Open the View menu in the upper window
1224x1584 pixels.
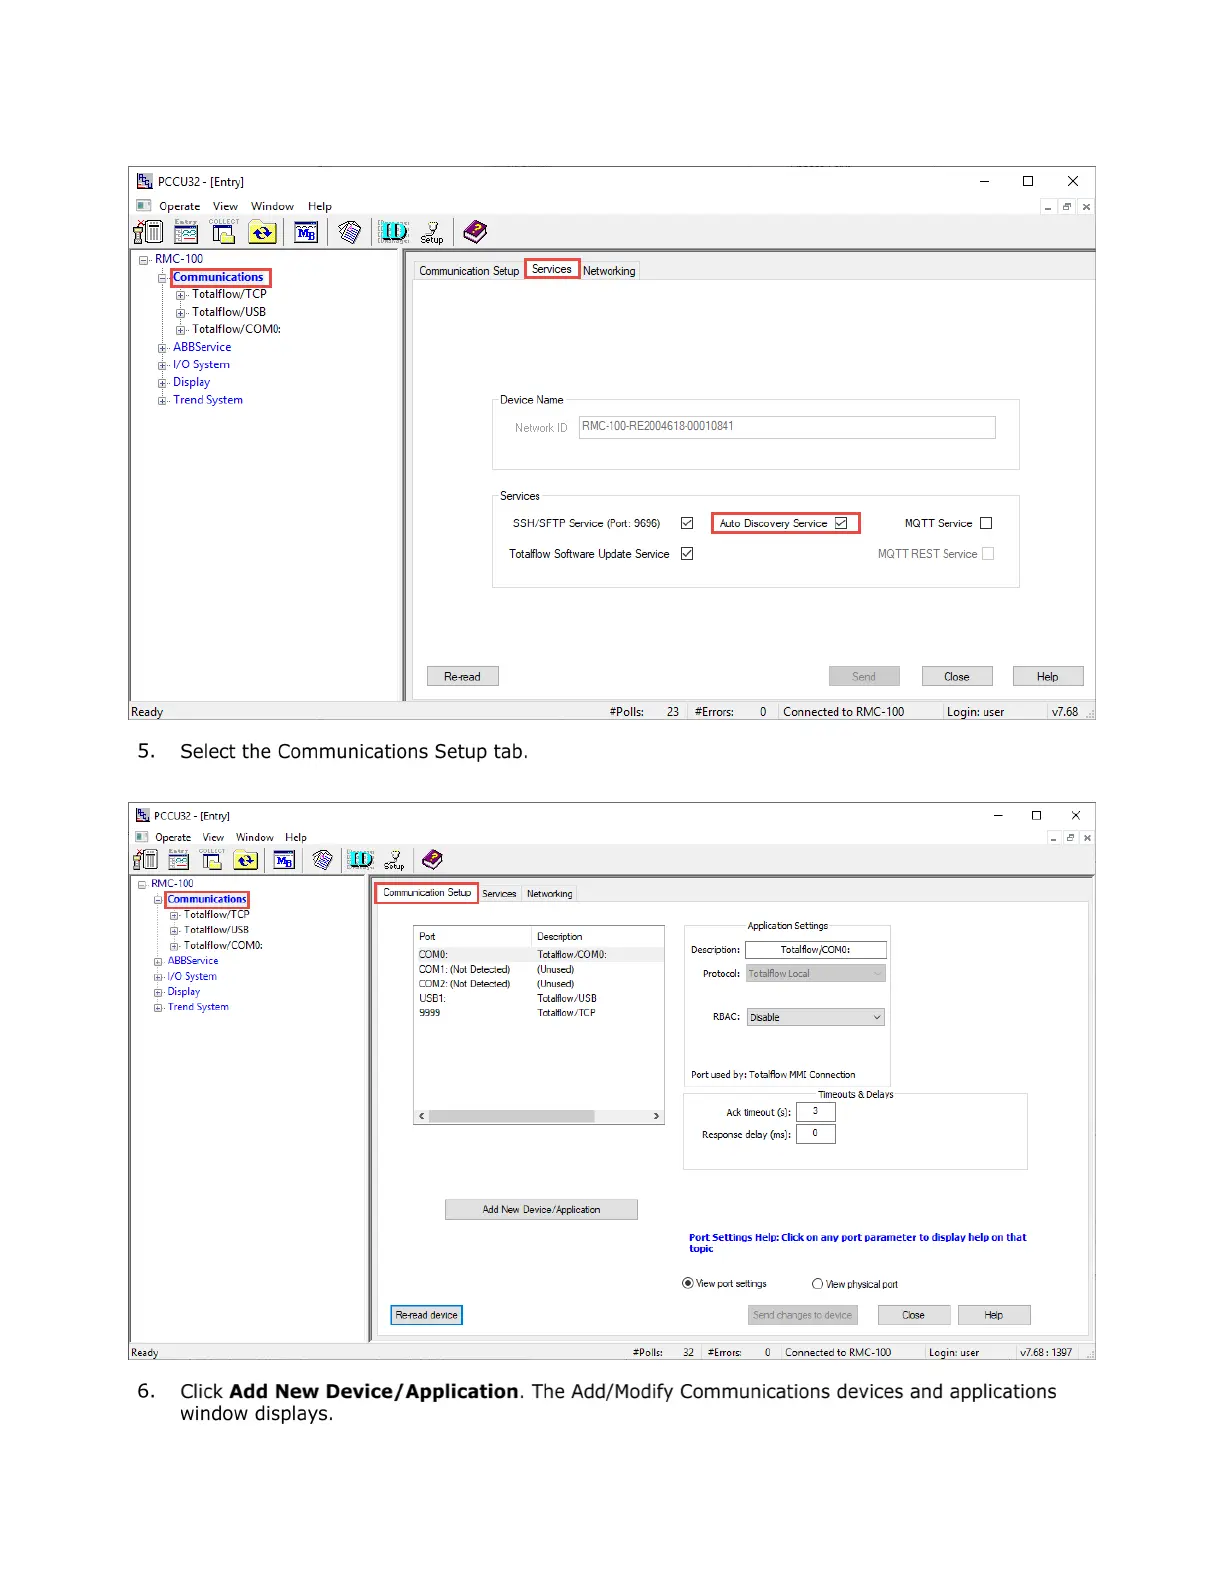point(225,206)
